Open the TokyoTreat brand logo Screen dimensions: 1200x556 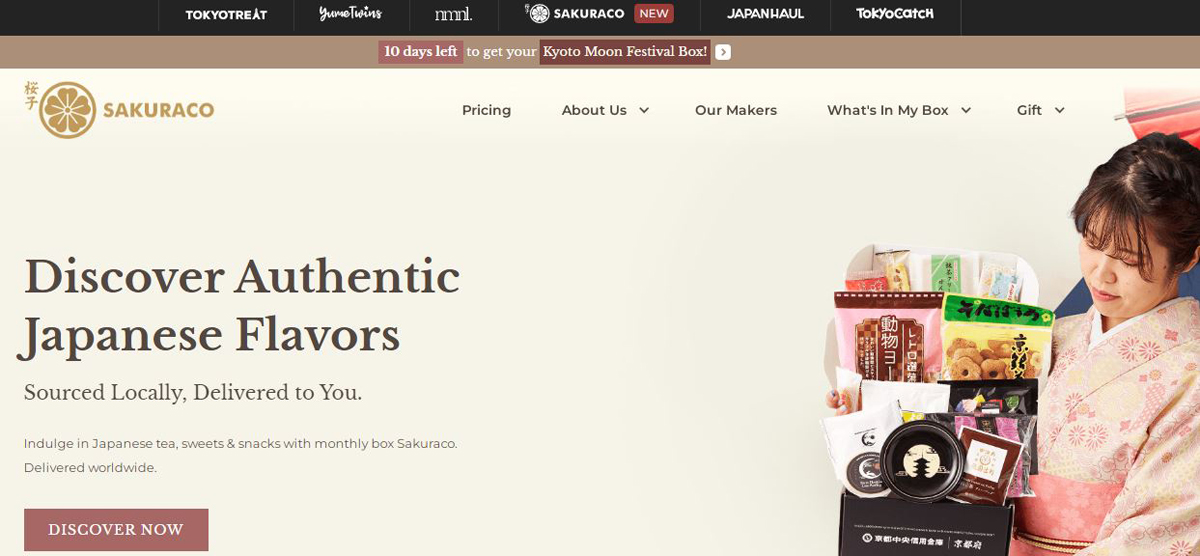tap(226, 14)
